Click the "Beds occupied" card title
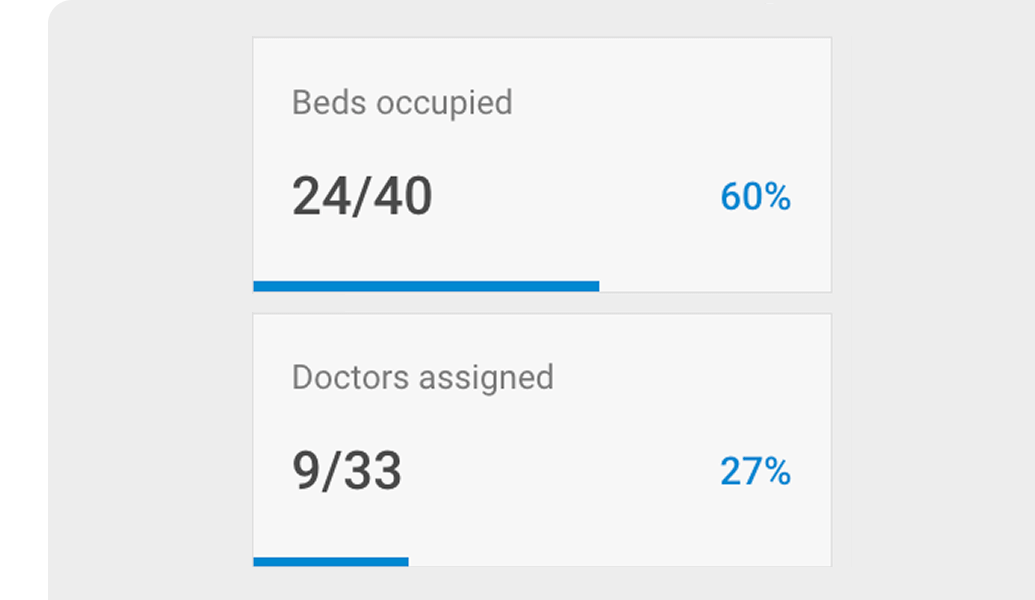 click(x=402, y=104)
